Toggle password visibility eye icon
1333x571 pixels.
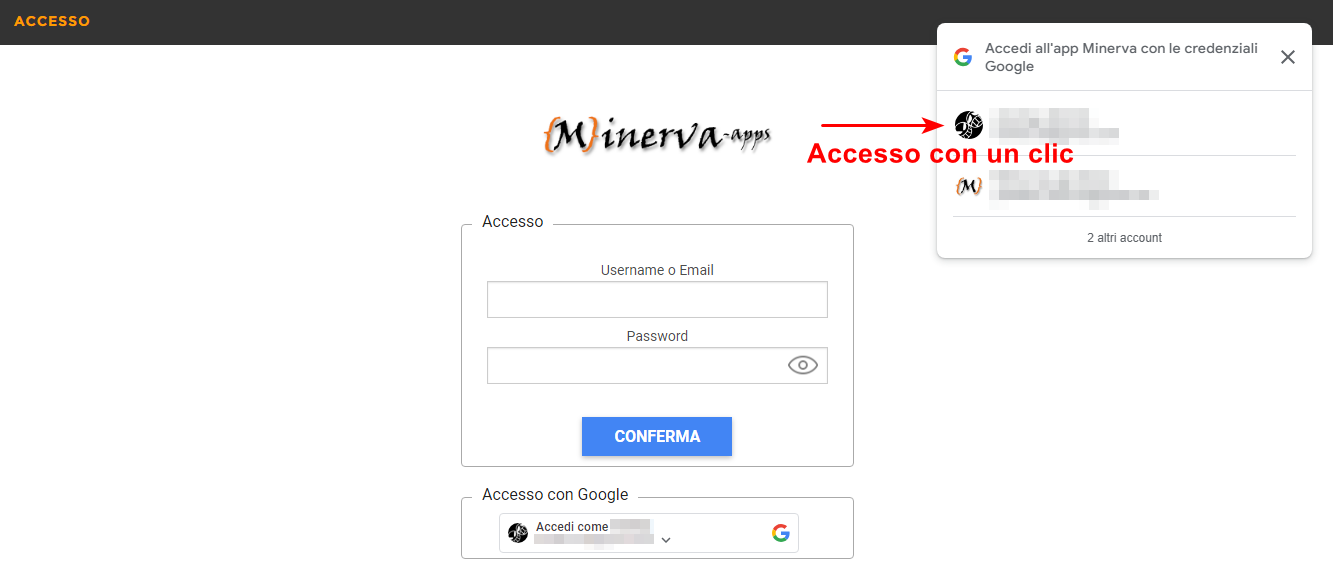[803, 365]
